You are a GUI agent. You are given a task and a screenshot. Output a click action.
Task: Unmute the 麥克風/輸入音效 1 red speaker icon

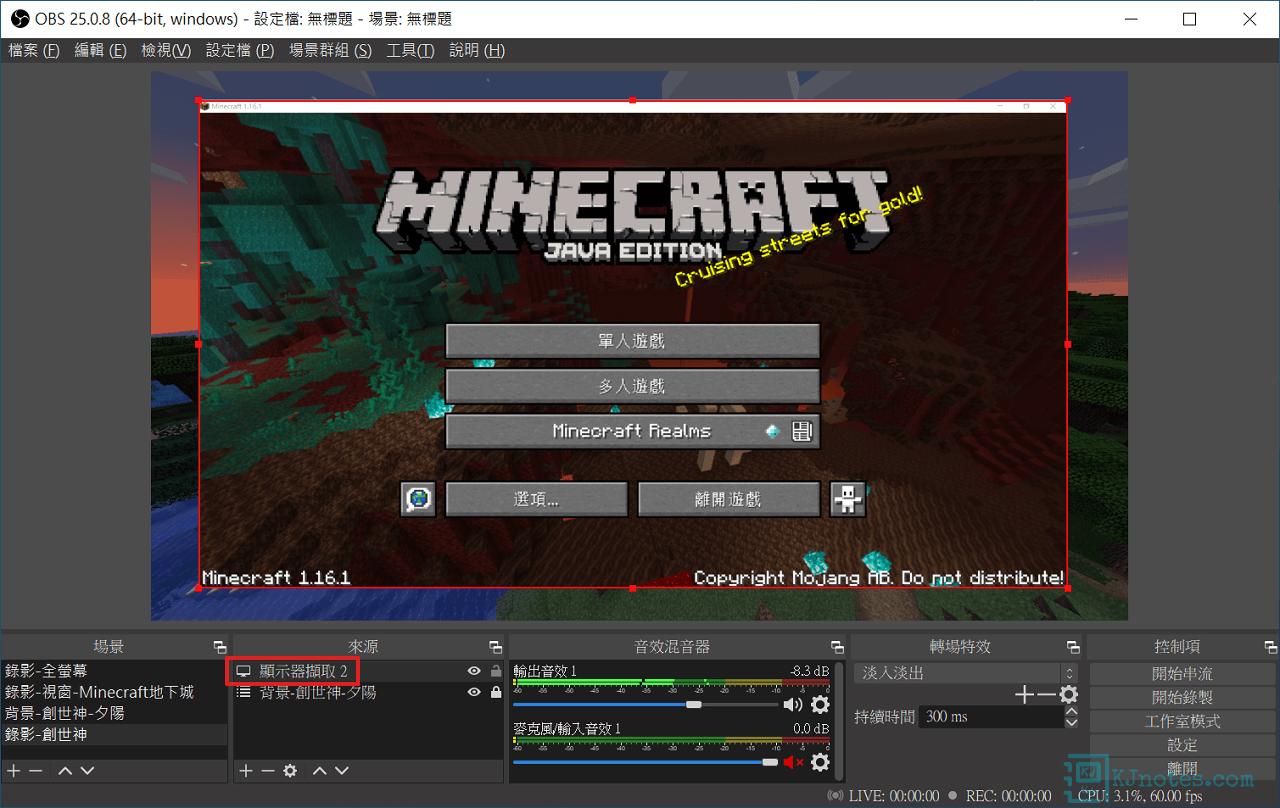tap(793, 762)
